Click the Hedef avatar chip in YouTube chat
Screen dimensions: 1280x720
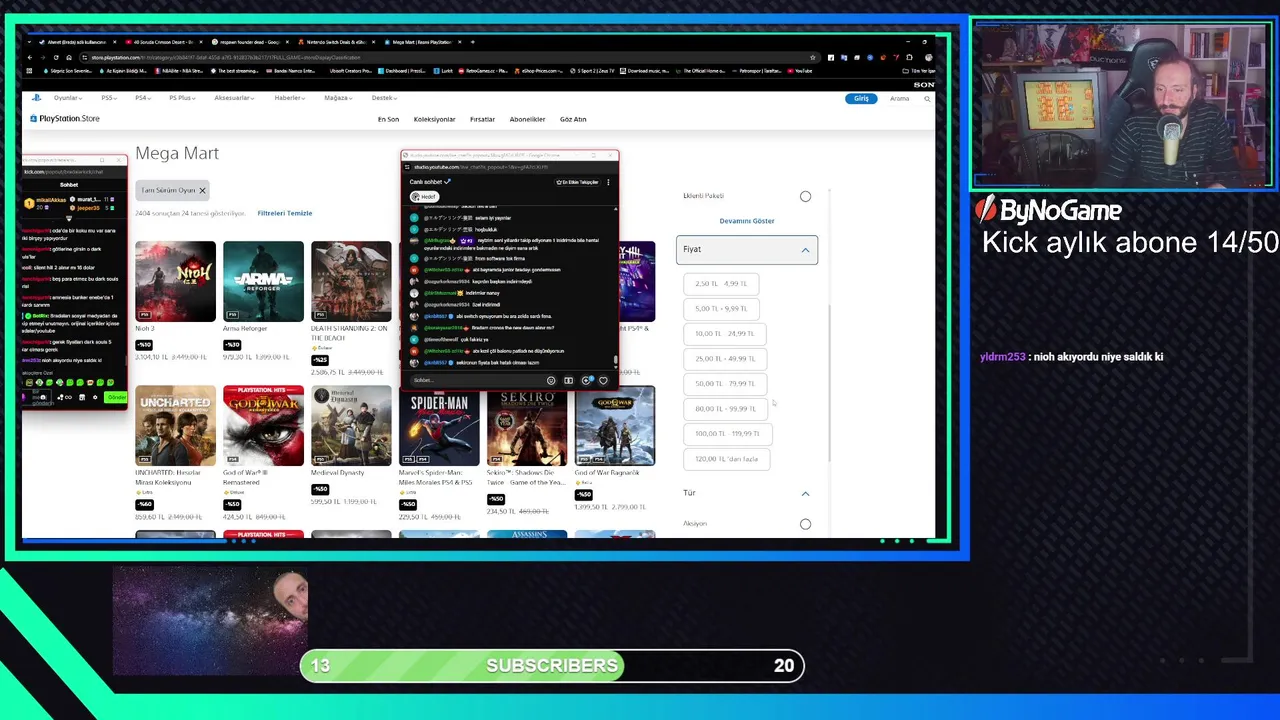point(424,197)
